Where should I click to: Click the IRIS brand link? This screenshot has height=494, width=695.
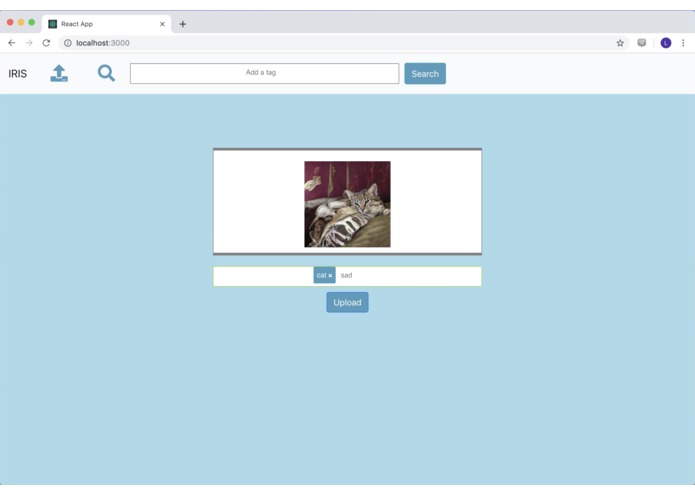(18, 74)
